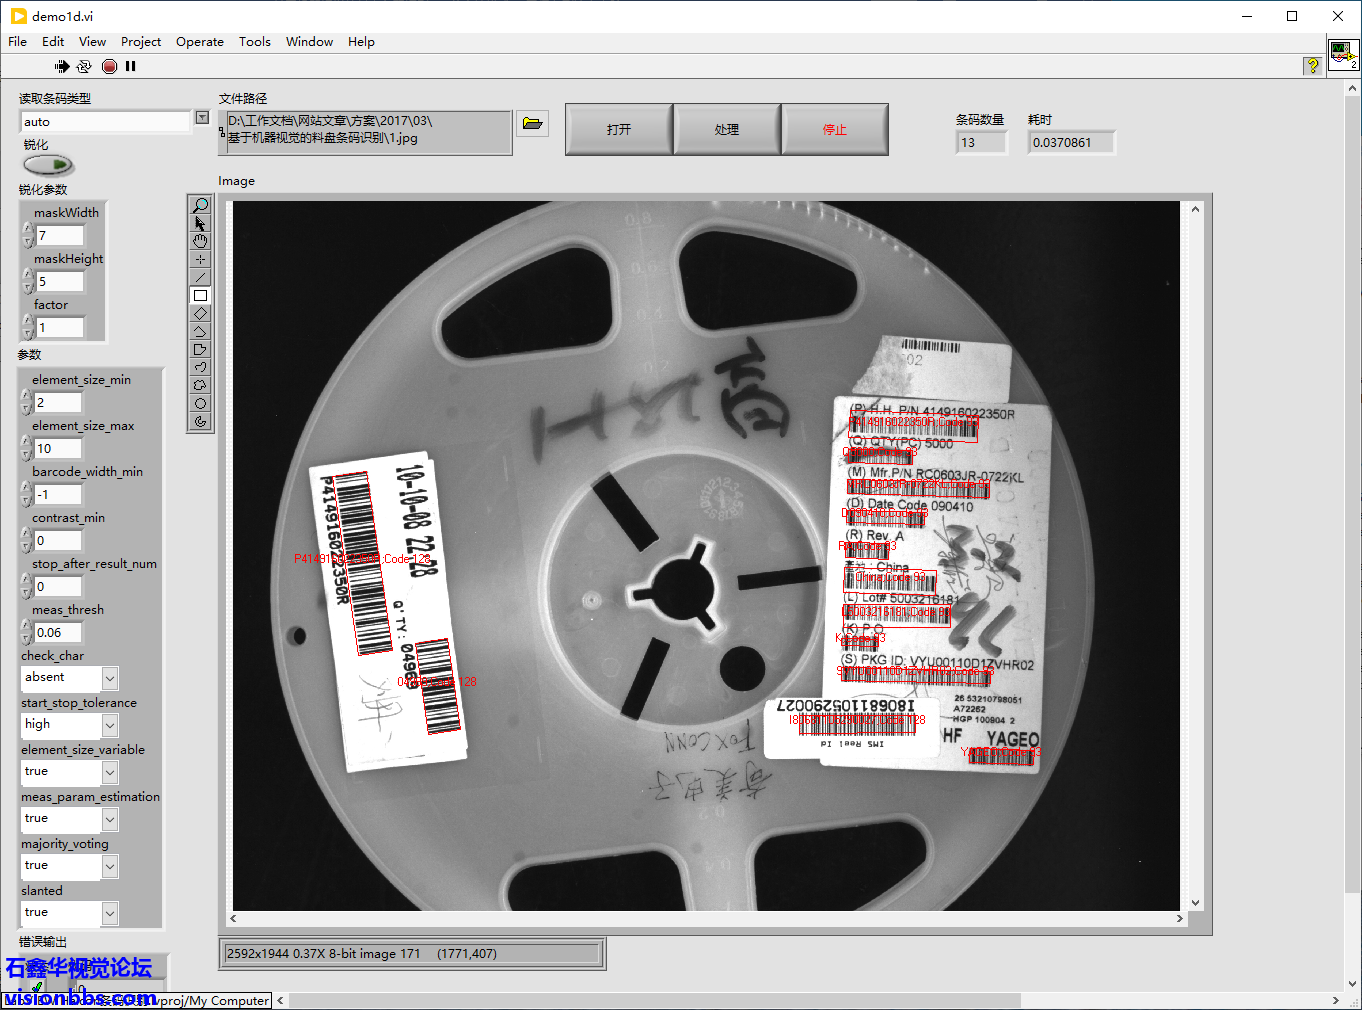The image size is (1362, 1010).
Task: Click the folder browse icon beside file path
Action: [x=532, y=123]
